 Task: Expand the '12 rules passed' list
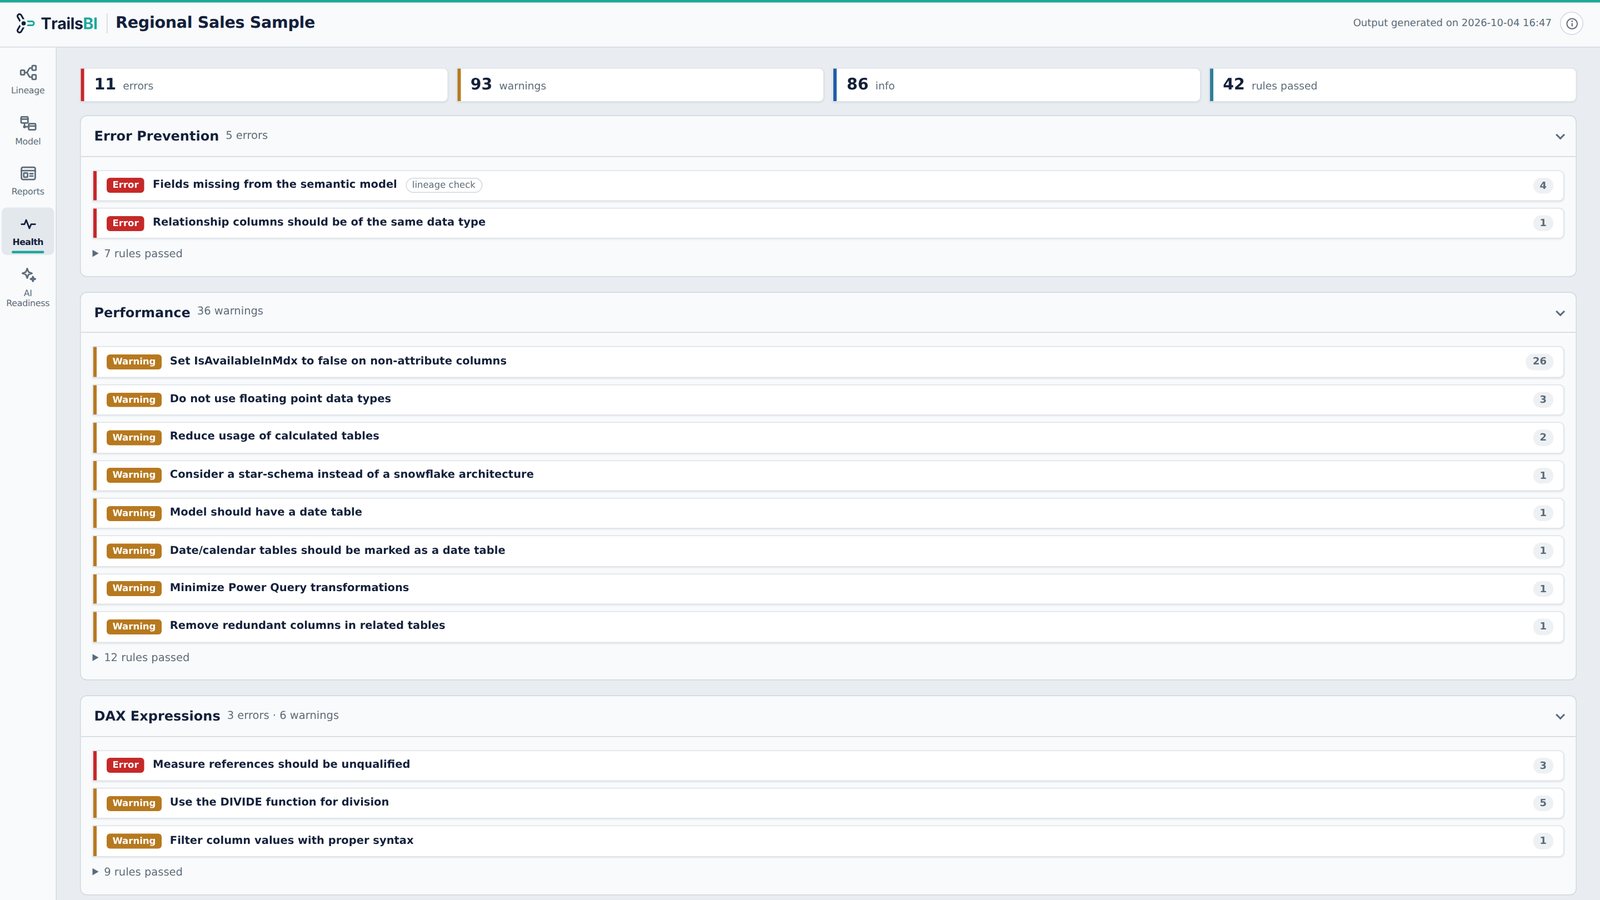(x=141, y=658)
